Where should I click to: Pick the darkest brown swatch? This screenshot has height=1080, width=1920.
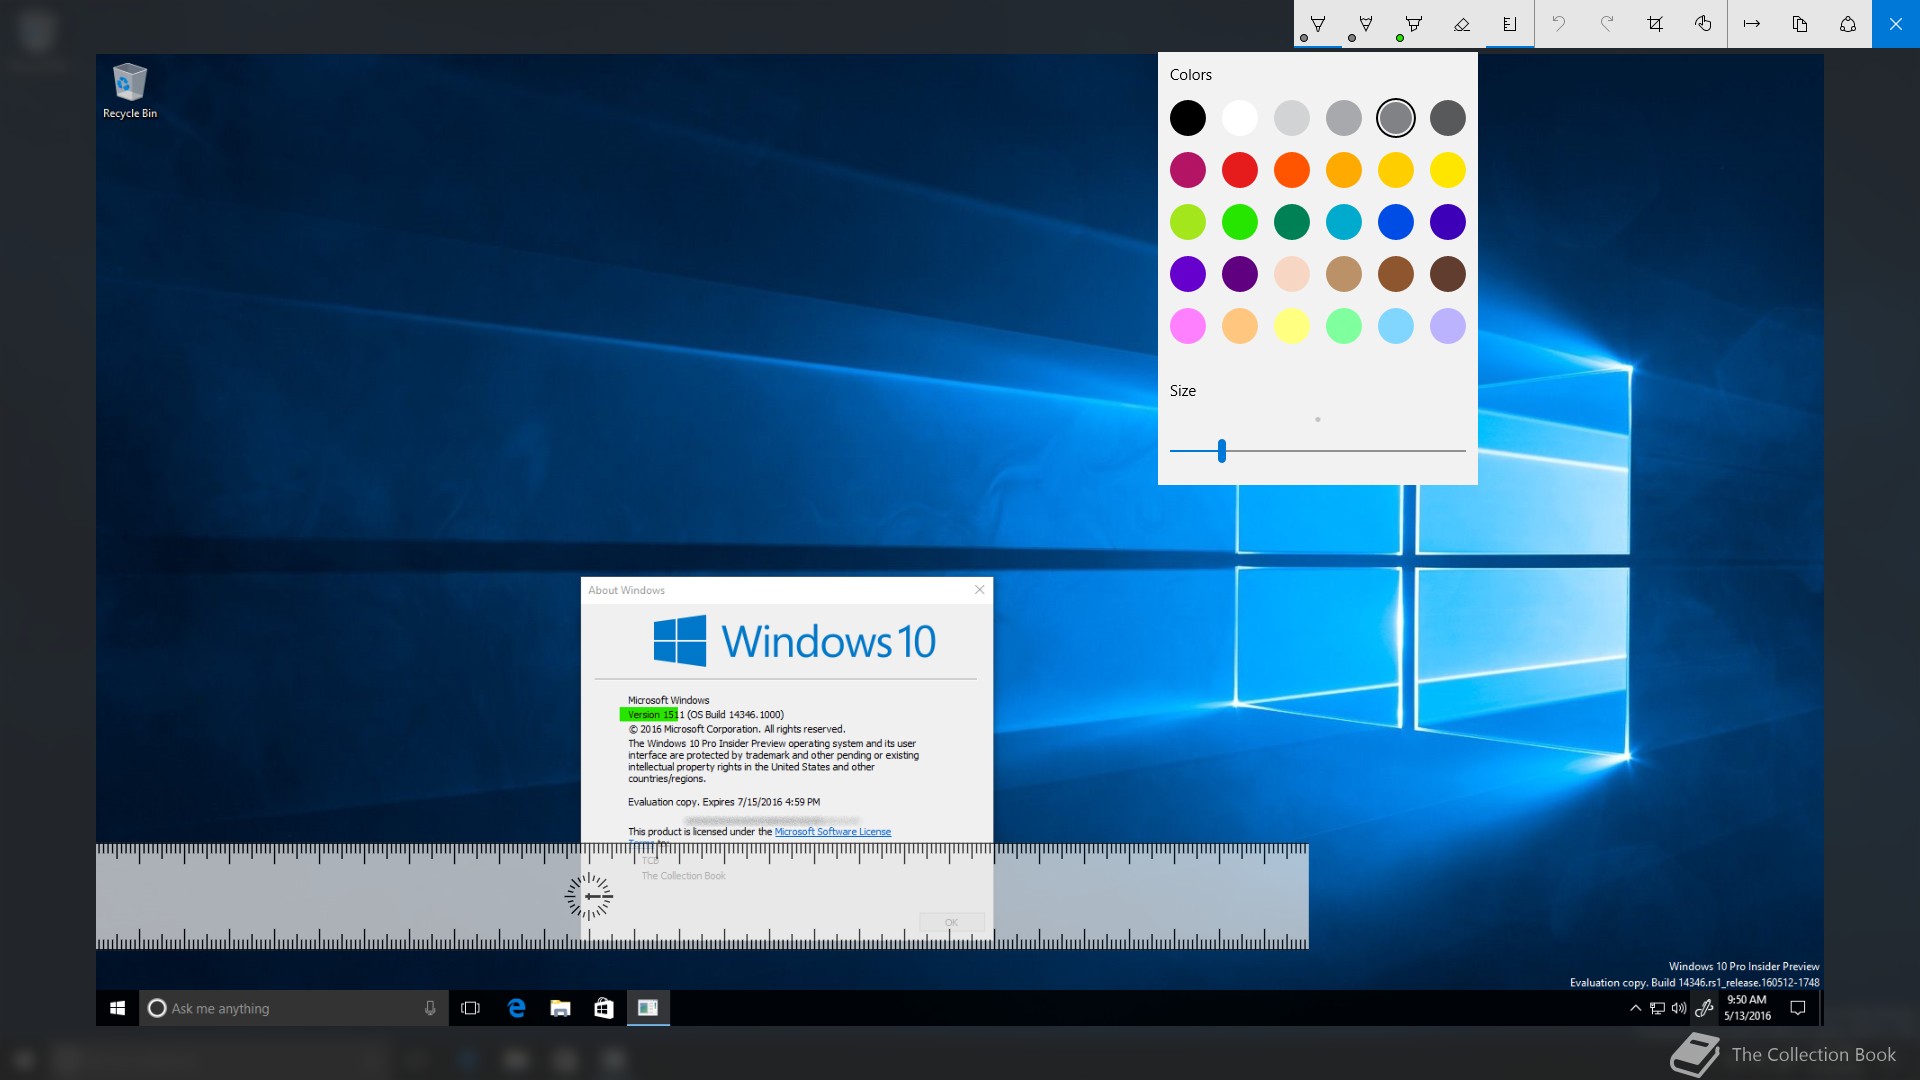[1448, 274]
